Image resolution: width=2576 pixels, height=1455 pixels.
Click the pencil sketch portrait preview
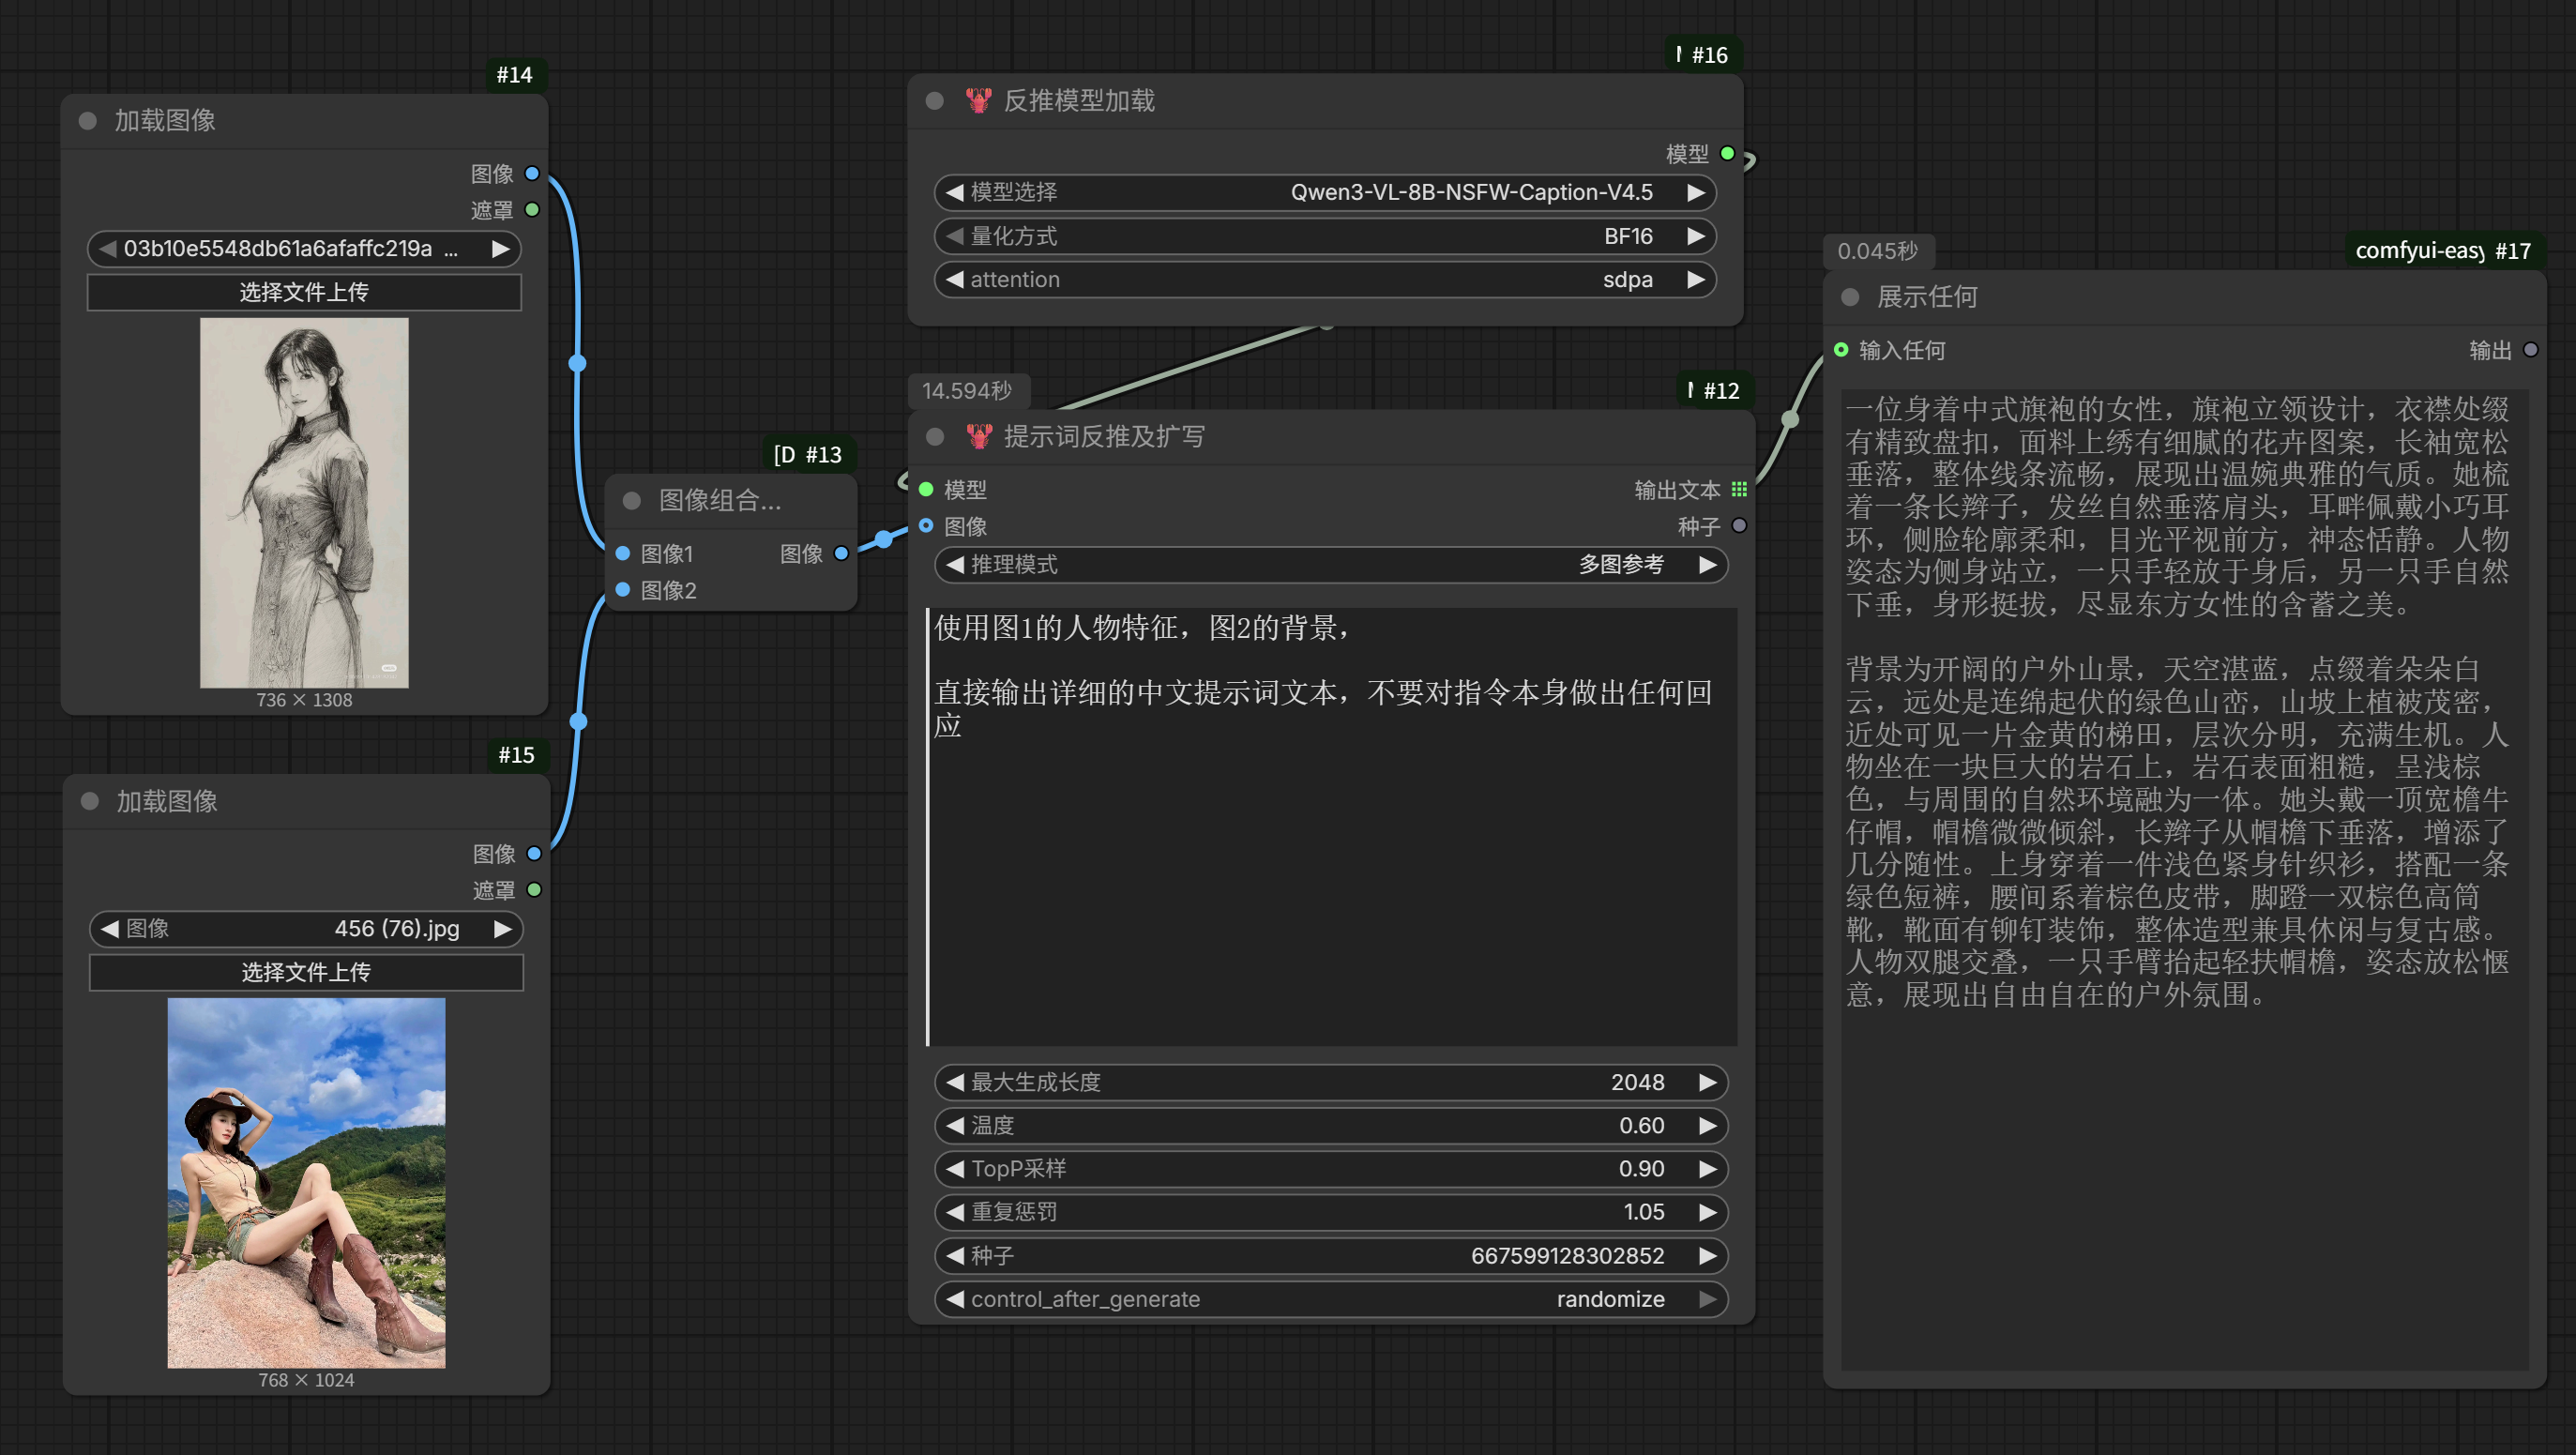click(304, 503)
